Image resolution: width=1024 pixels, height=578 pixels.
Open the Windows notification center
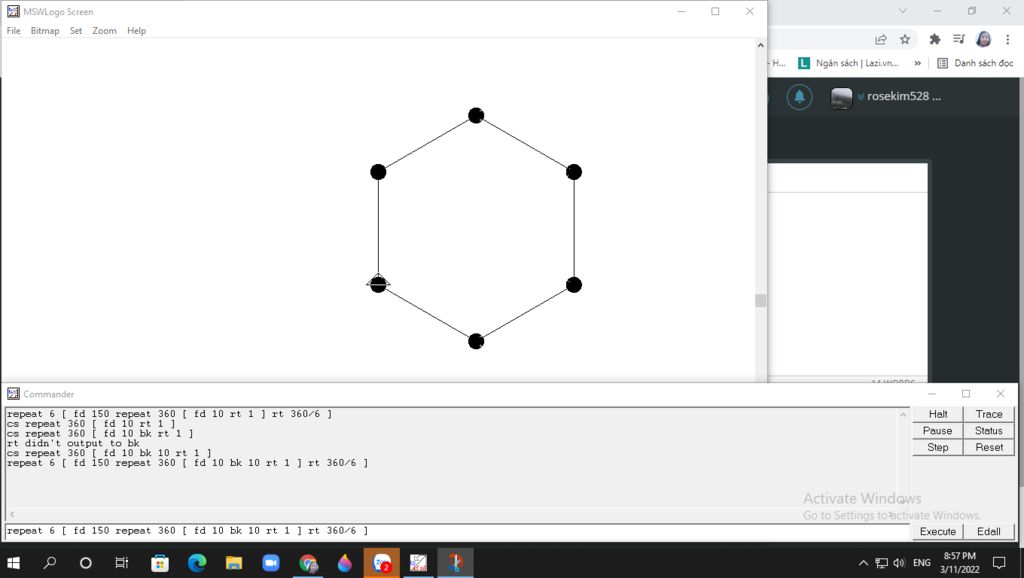pyautogui.click(x=999, y=562)
